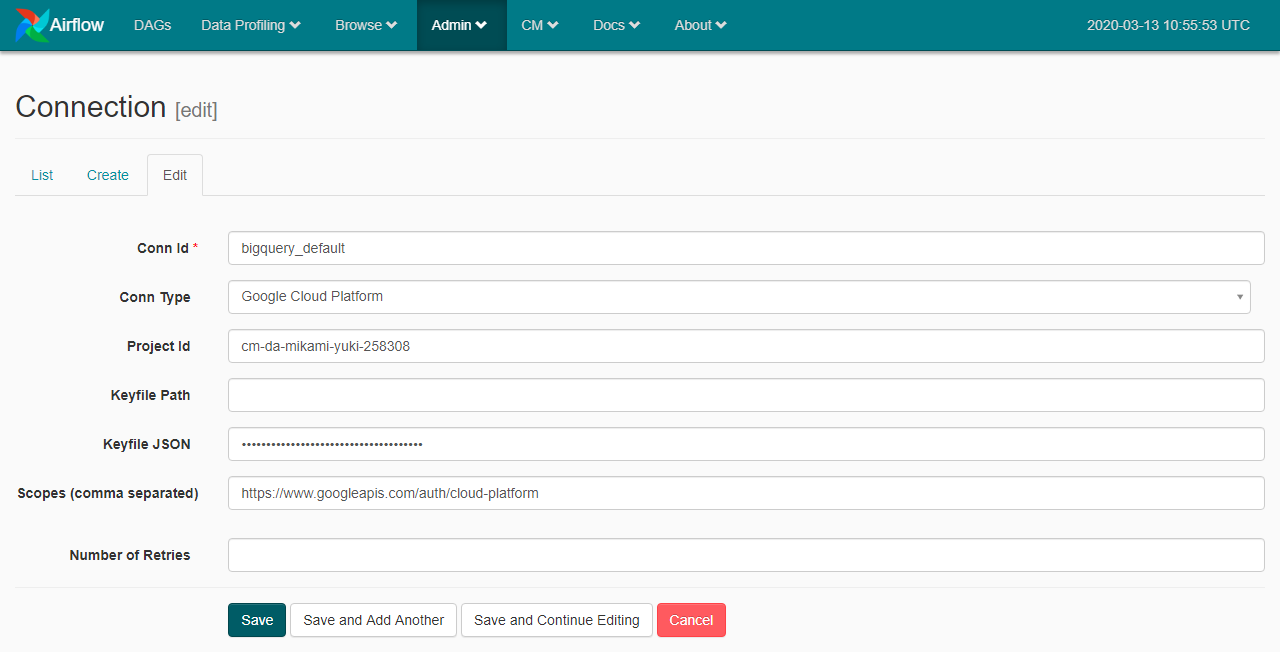
Task: Open the Conn Type dropdown arrow
Action: [1240, 297]
